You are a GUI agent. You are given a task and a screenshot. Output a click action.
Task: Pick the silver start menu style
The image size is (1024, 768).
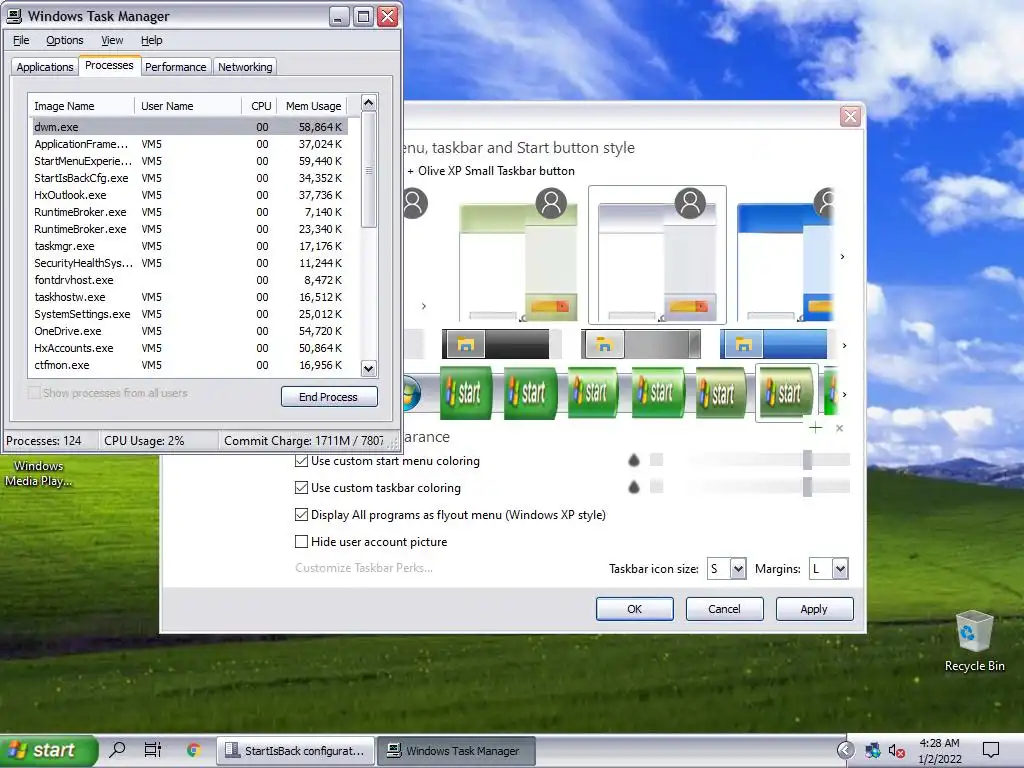(657, 255)
